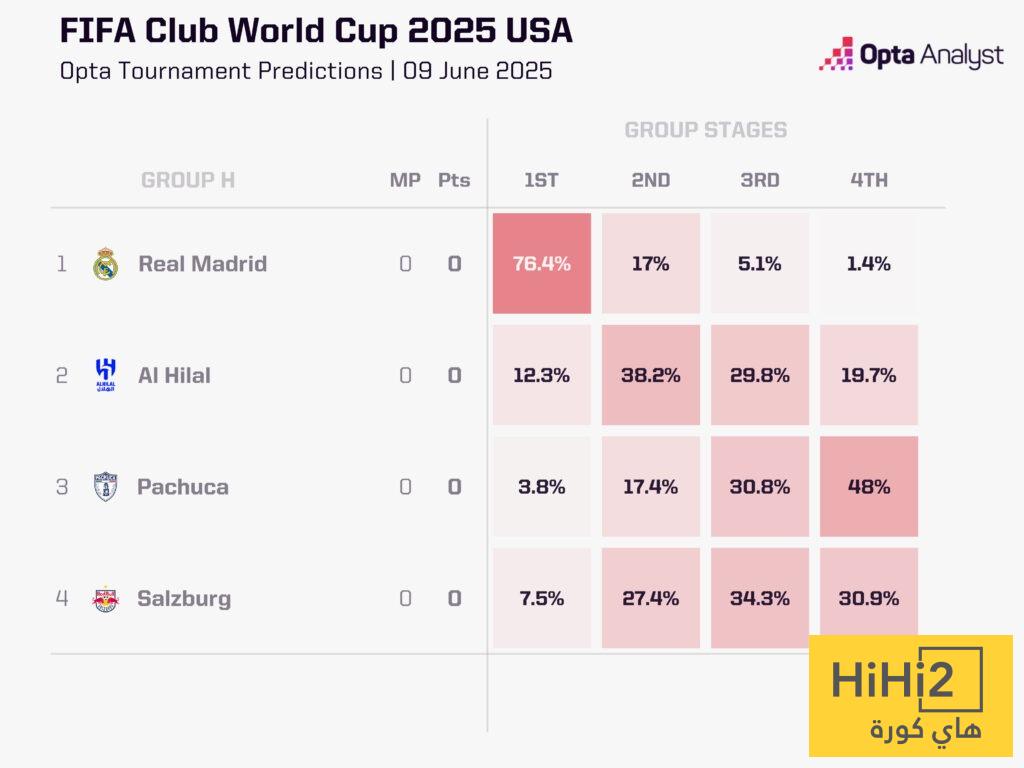Click Real Madrid's 1.4% fourth-place cell
The width and height of the screenshot is (1024, 768).
click(869, 264)
